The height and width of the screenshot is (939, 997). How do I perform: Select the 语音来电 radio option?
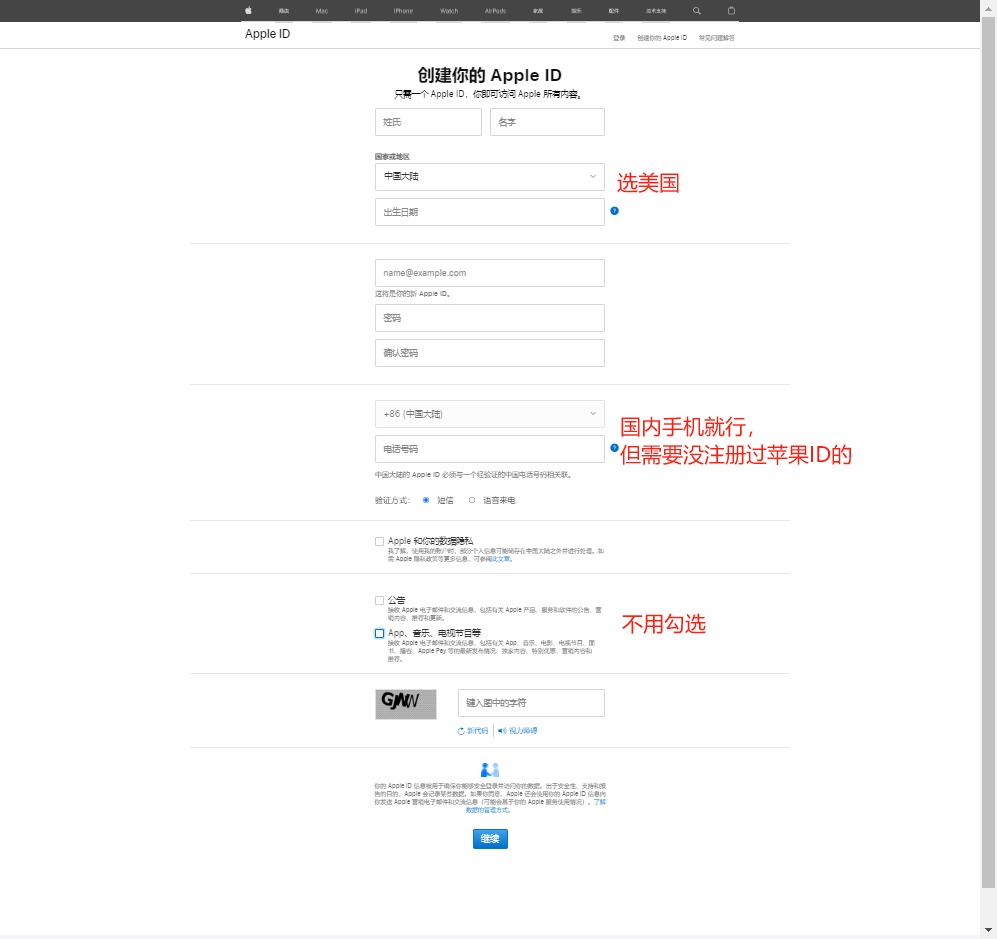472,500
